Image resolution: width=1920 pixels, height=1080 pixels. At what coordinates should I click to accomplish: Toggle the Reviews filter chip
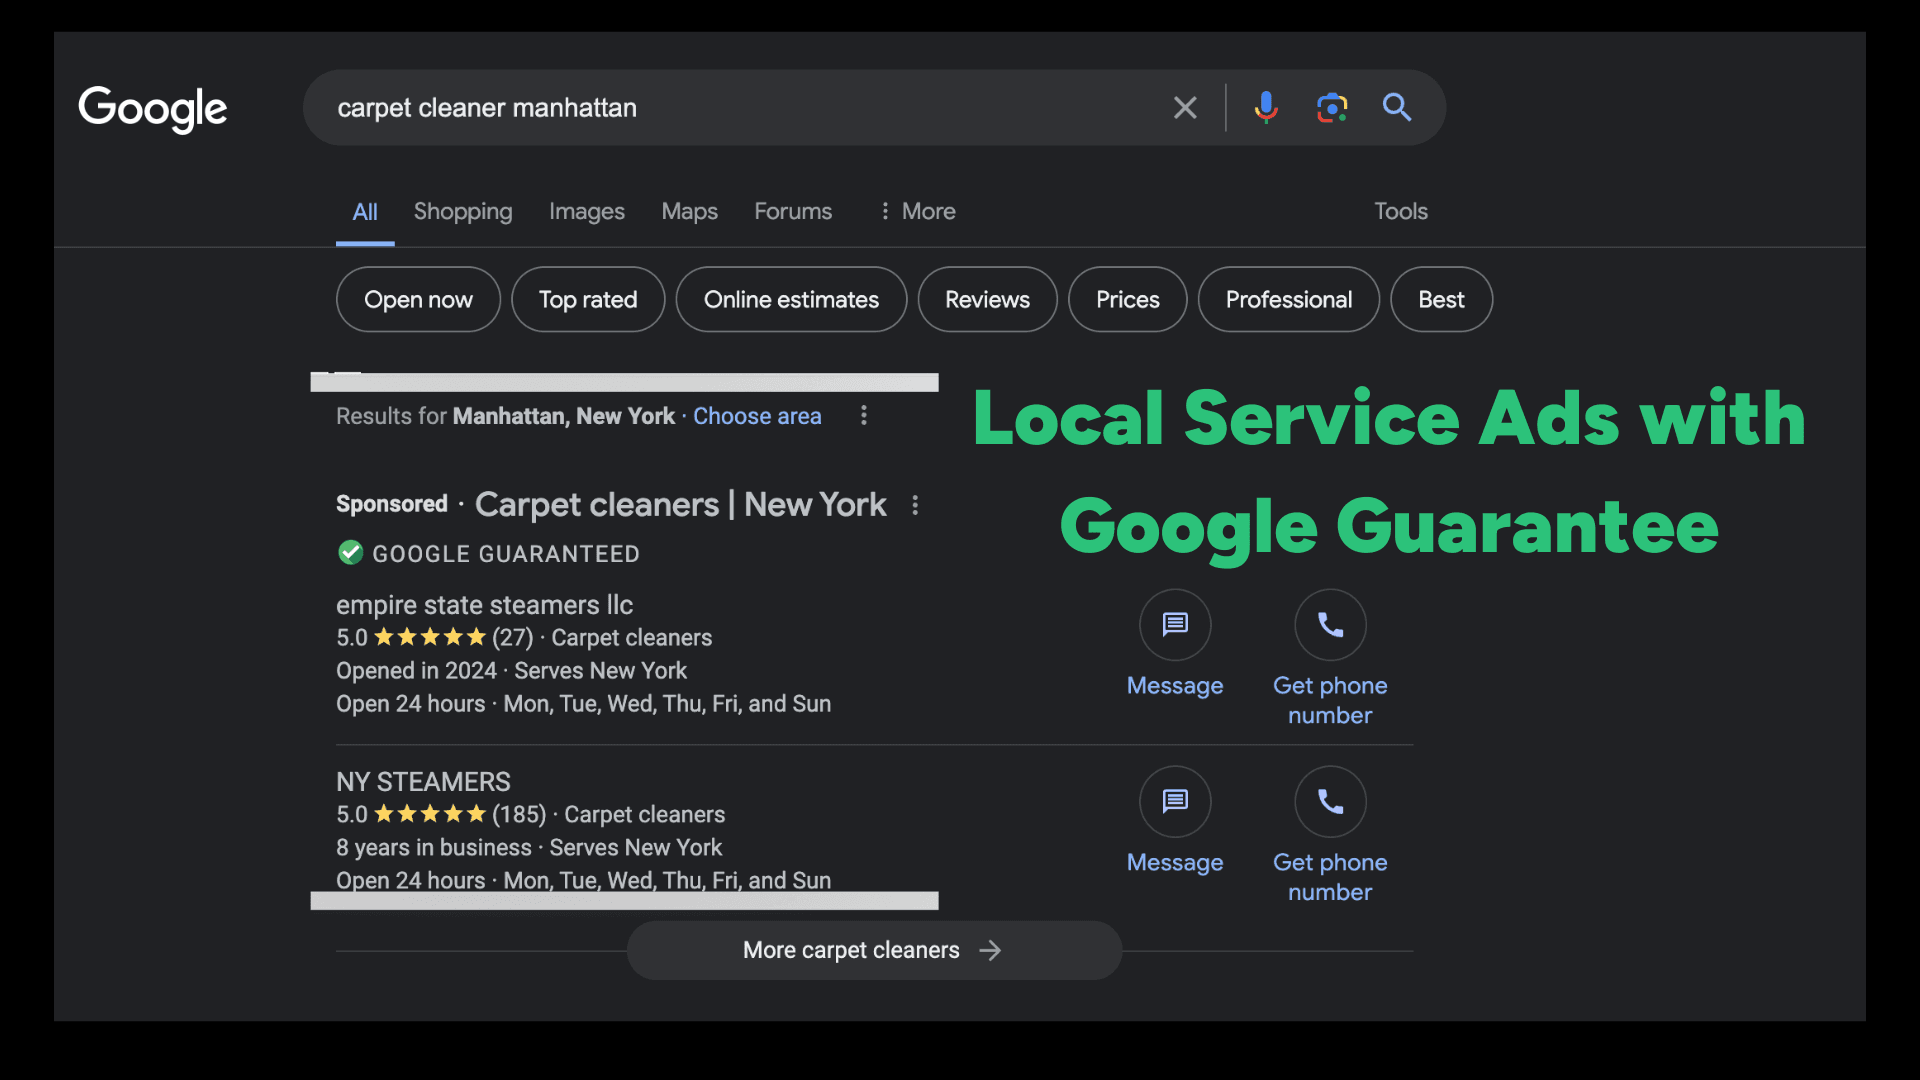point(987,299)
